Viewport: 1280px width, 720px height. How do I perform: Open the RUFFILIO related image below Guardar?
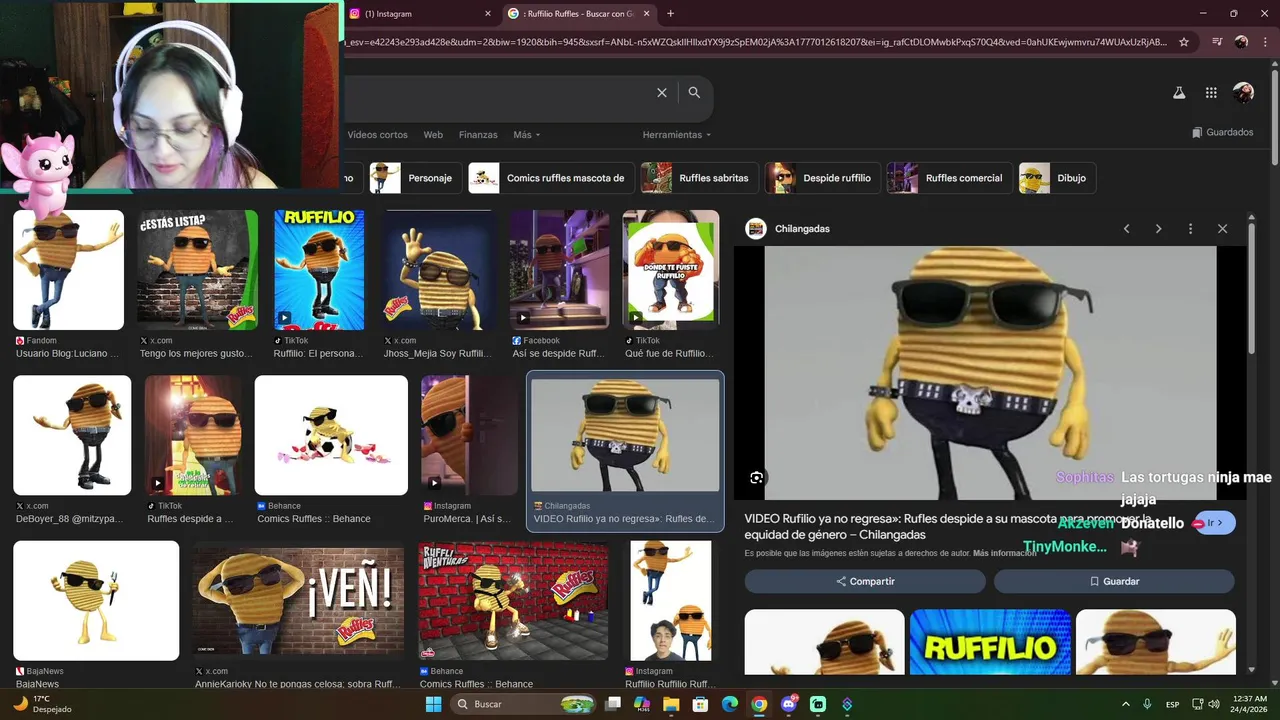point(990,642)
